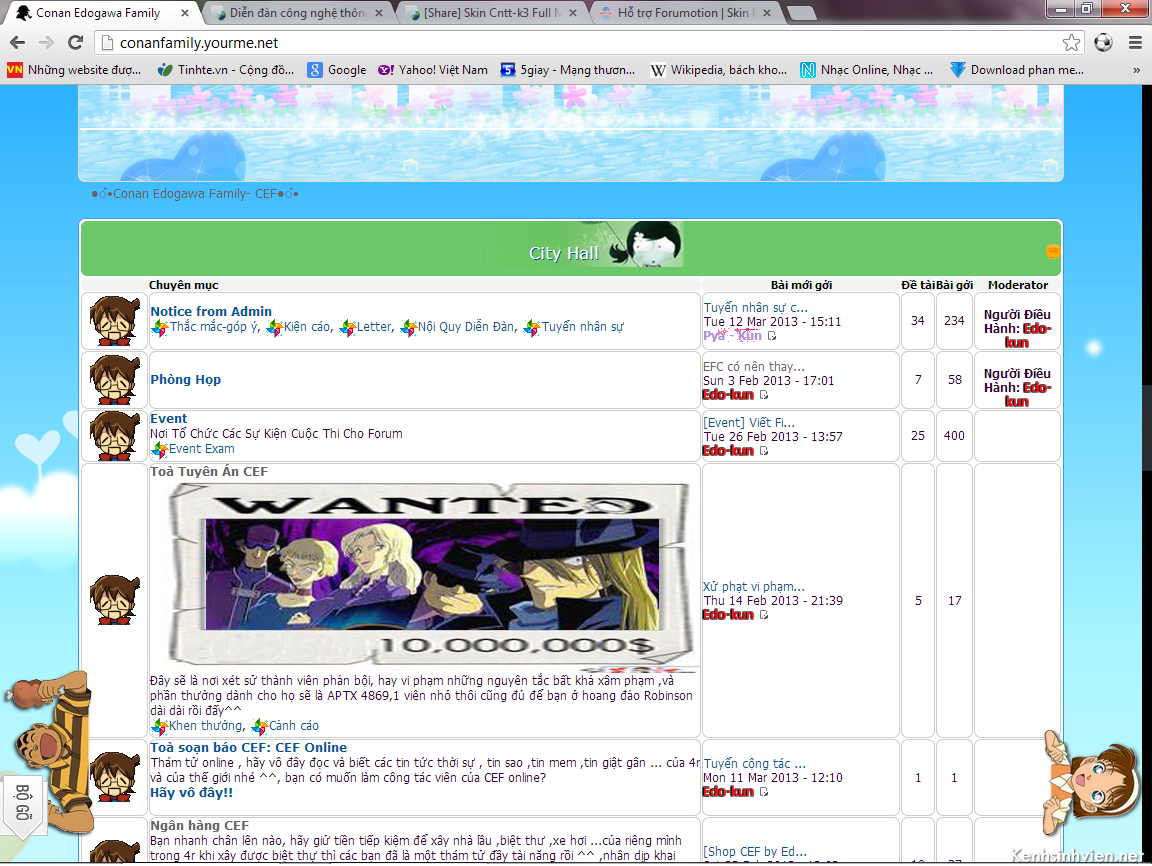Open Toà Tuyên Án CEF forum

click(x=209, y=472)
